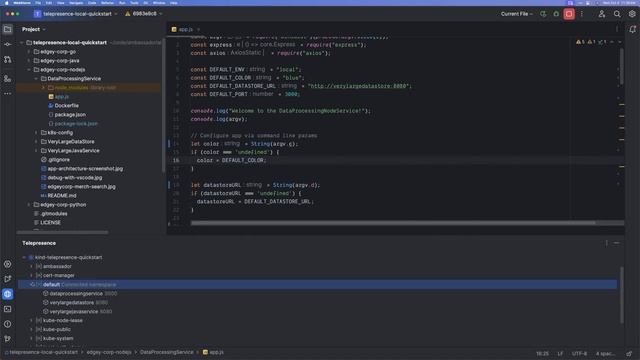Viewport: 640px width, 360px height.
Task: Expand the node_modules folder
Action: tap(43, 88)
